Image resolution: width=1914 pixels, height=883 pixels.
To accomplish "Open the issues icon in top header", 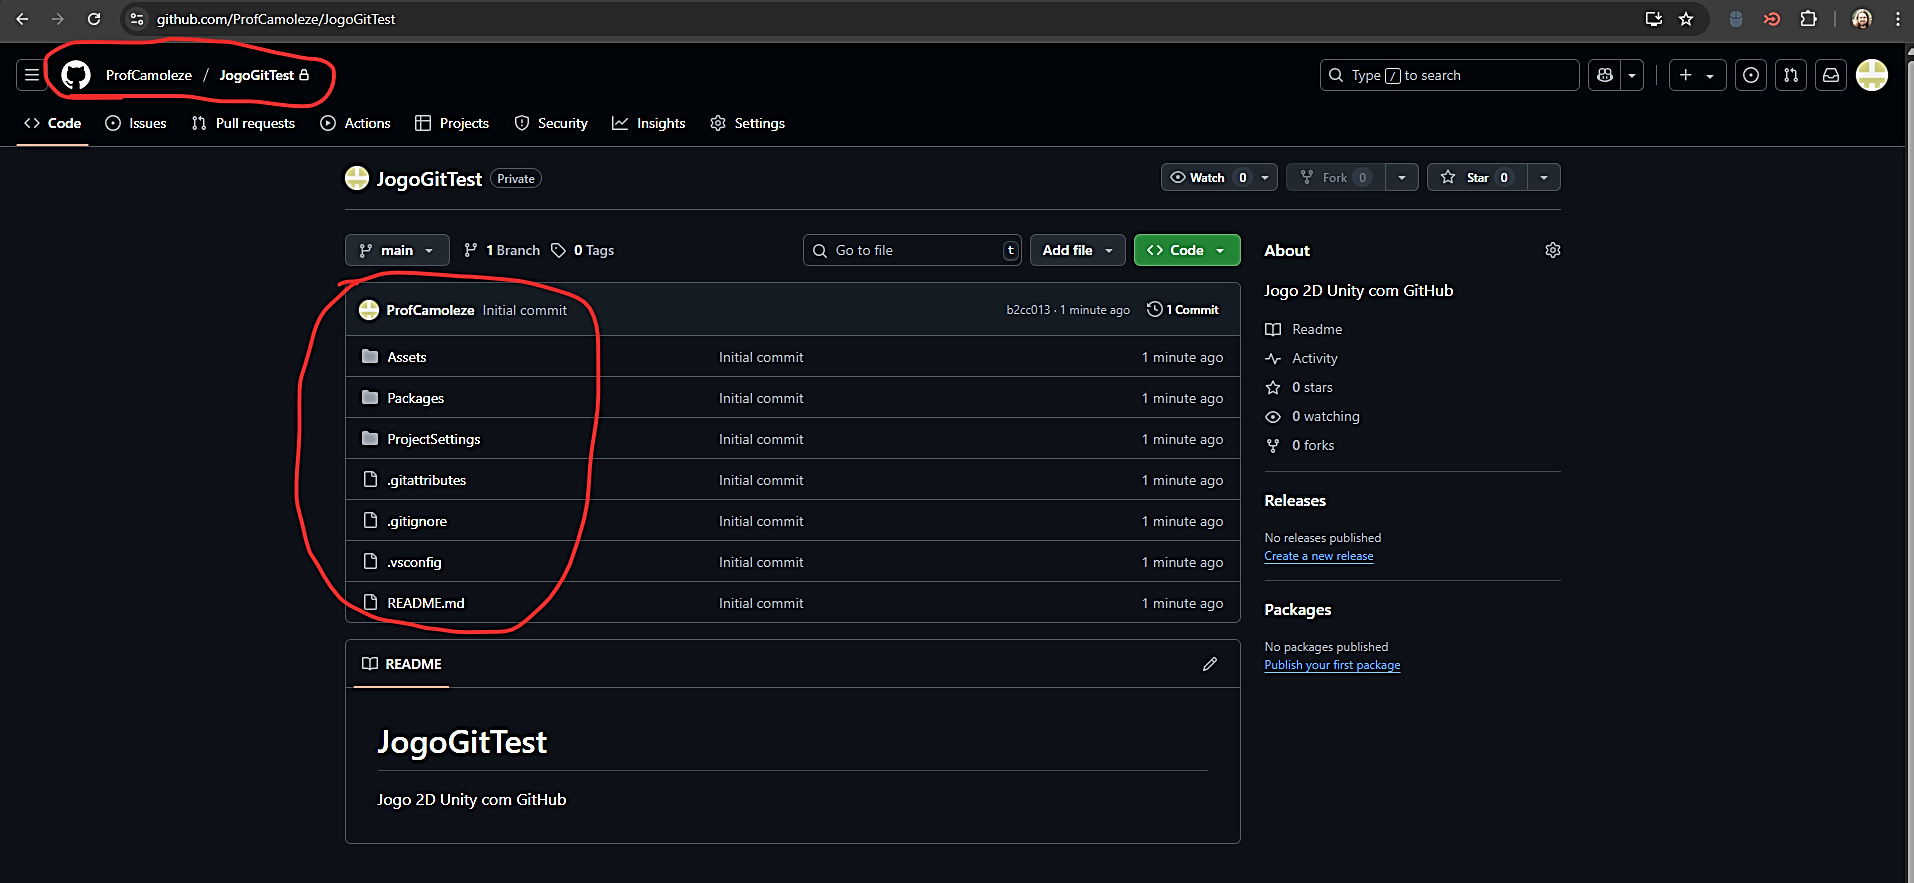I will (x=1751, y=75).
